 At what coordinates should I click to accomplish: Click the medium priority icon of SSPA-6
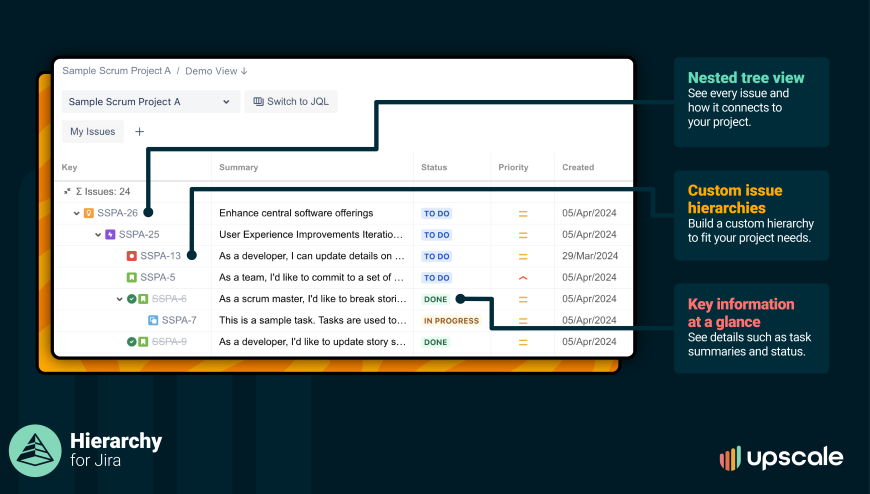pos(523,300)
